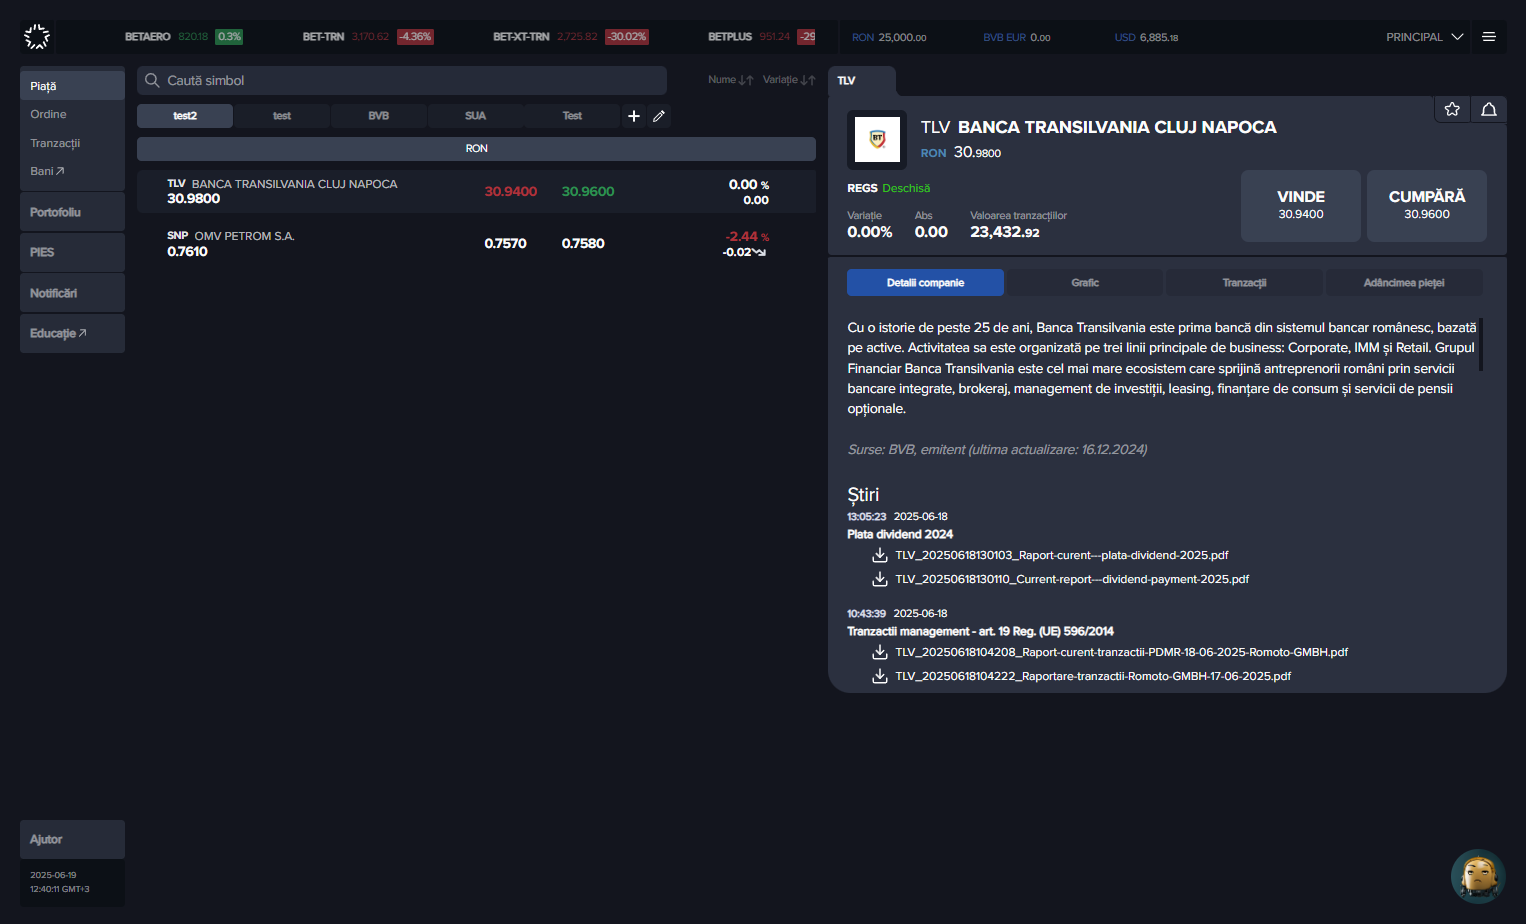Switch to the BVB watchlist tab

pyautogui.click(x=378, y=116)
